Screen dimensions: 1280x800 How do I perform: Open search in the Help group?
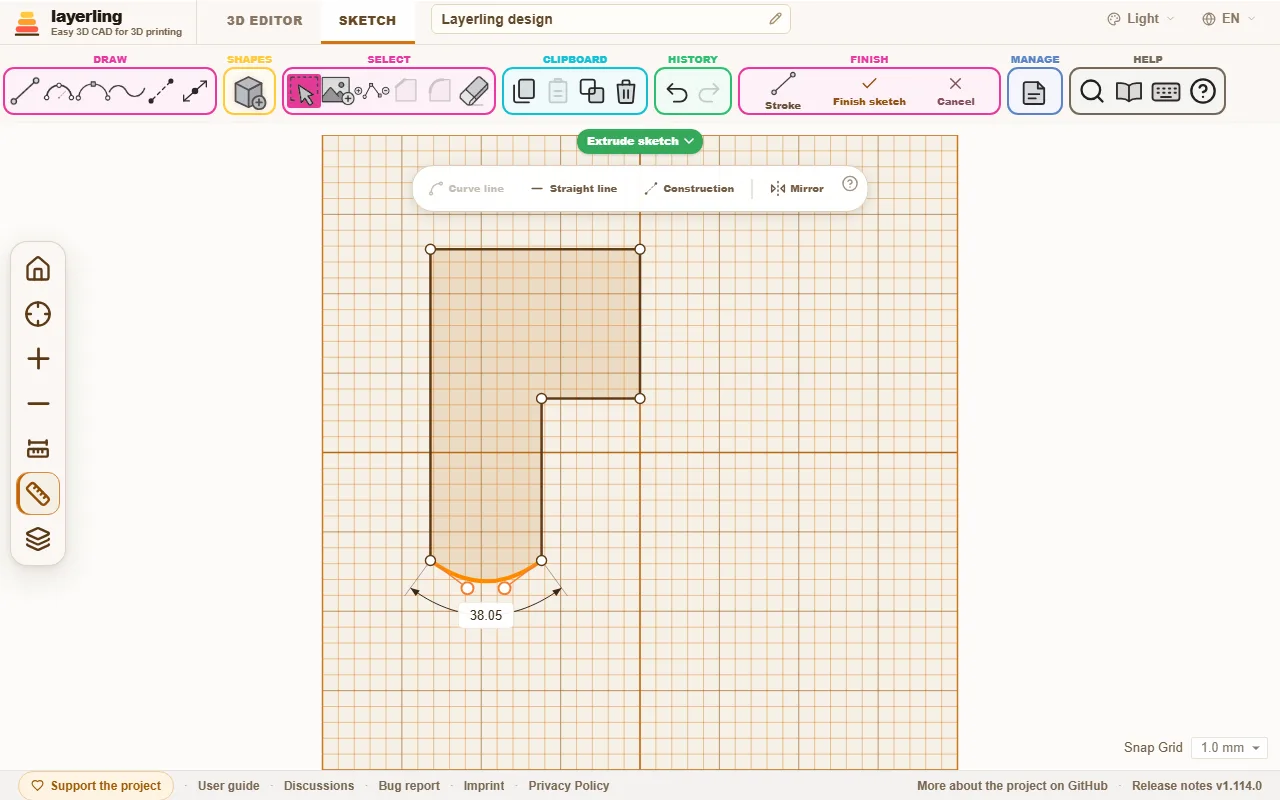pos(1092,92)
